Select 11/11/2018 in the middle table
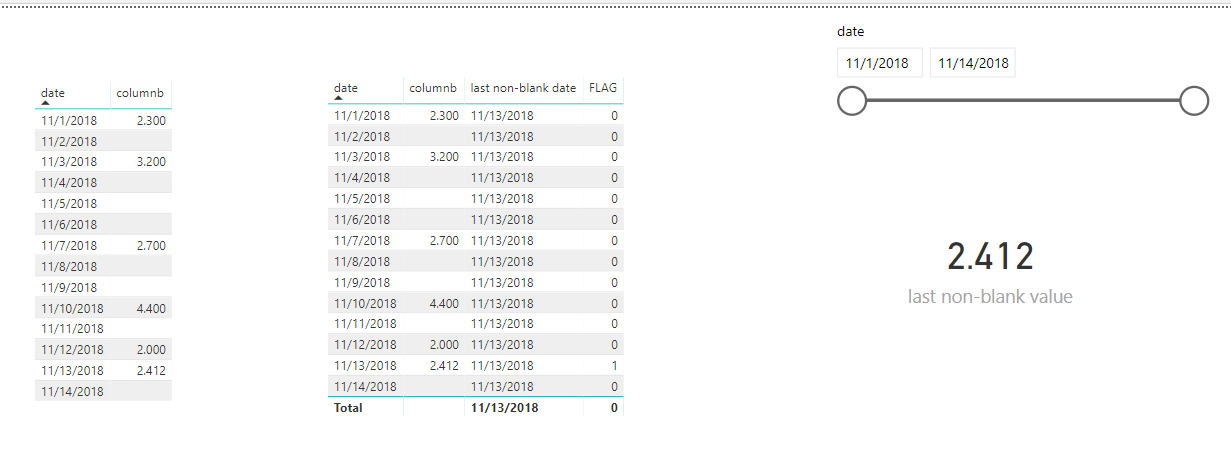1231x450 pixels. click(365, 323)
